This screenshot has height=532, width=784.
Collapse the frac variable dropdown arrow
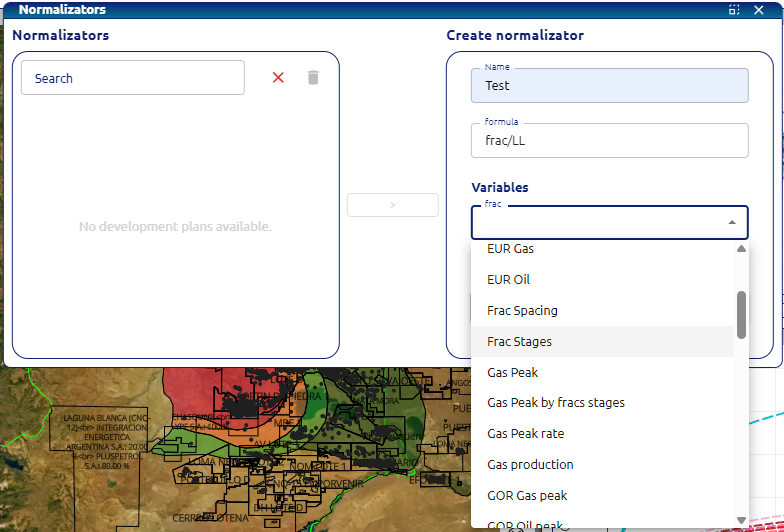click(x=732, y=223)
